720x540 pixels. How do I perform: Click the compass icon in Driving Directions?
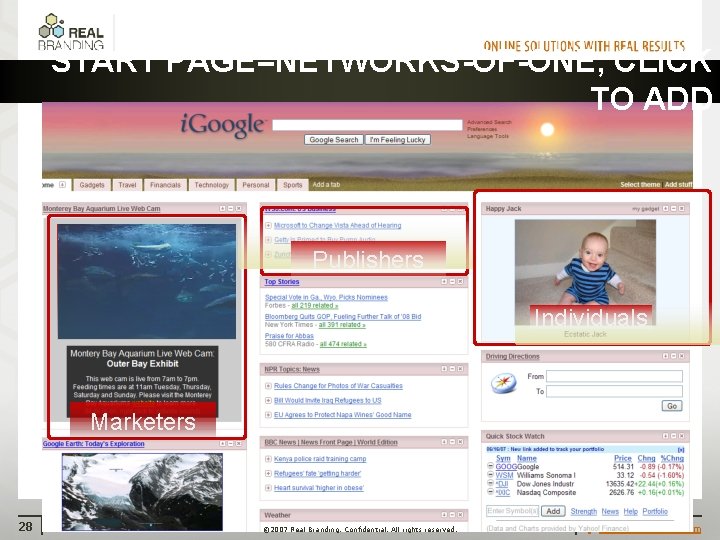pos(504,384)
